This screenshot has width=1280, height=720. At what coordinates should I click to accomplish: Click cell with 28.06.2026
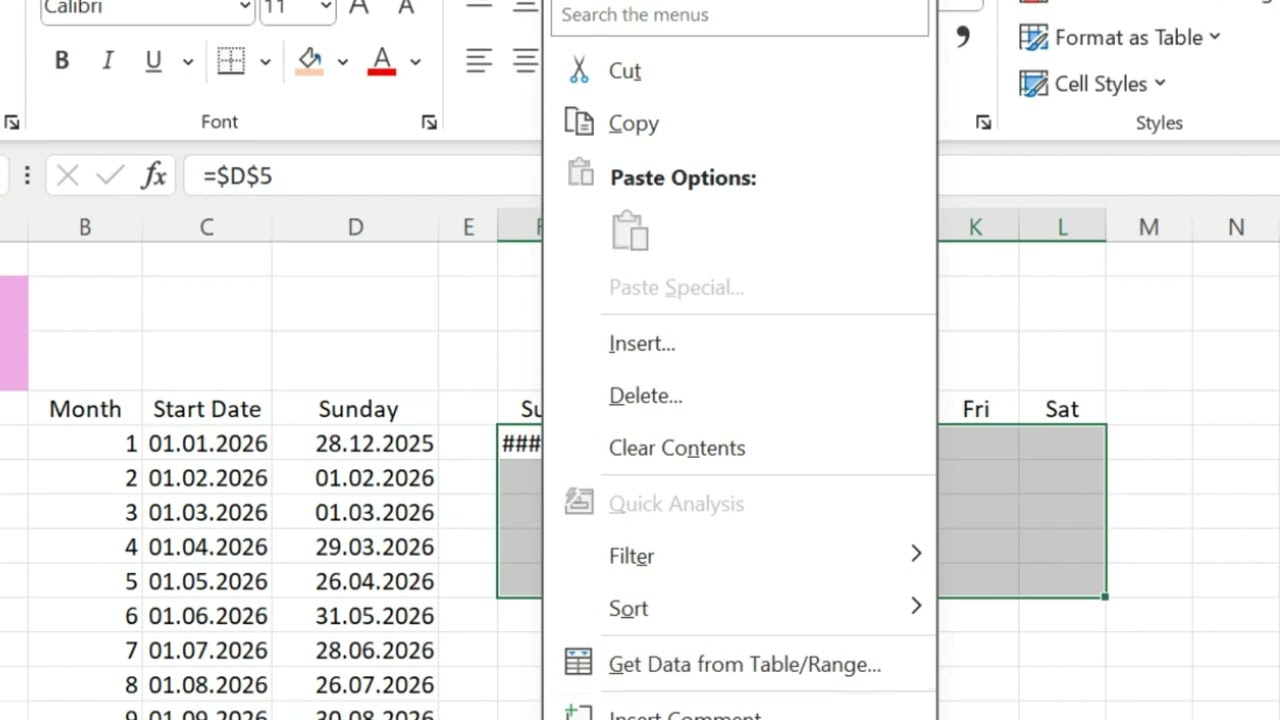[355, 650]
